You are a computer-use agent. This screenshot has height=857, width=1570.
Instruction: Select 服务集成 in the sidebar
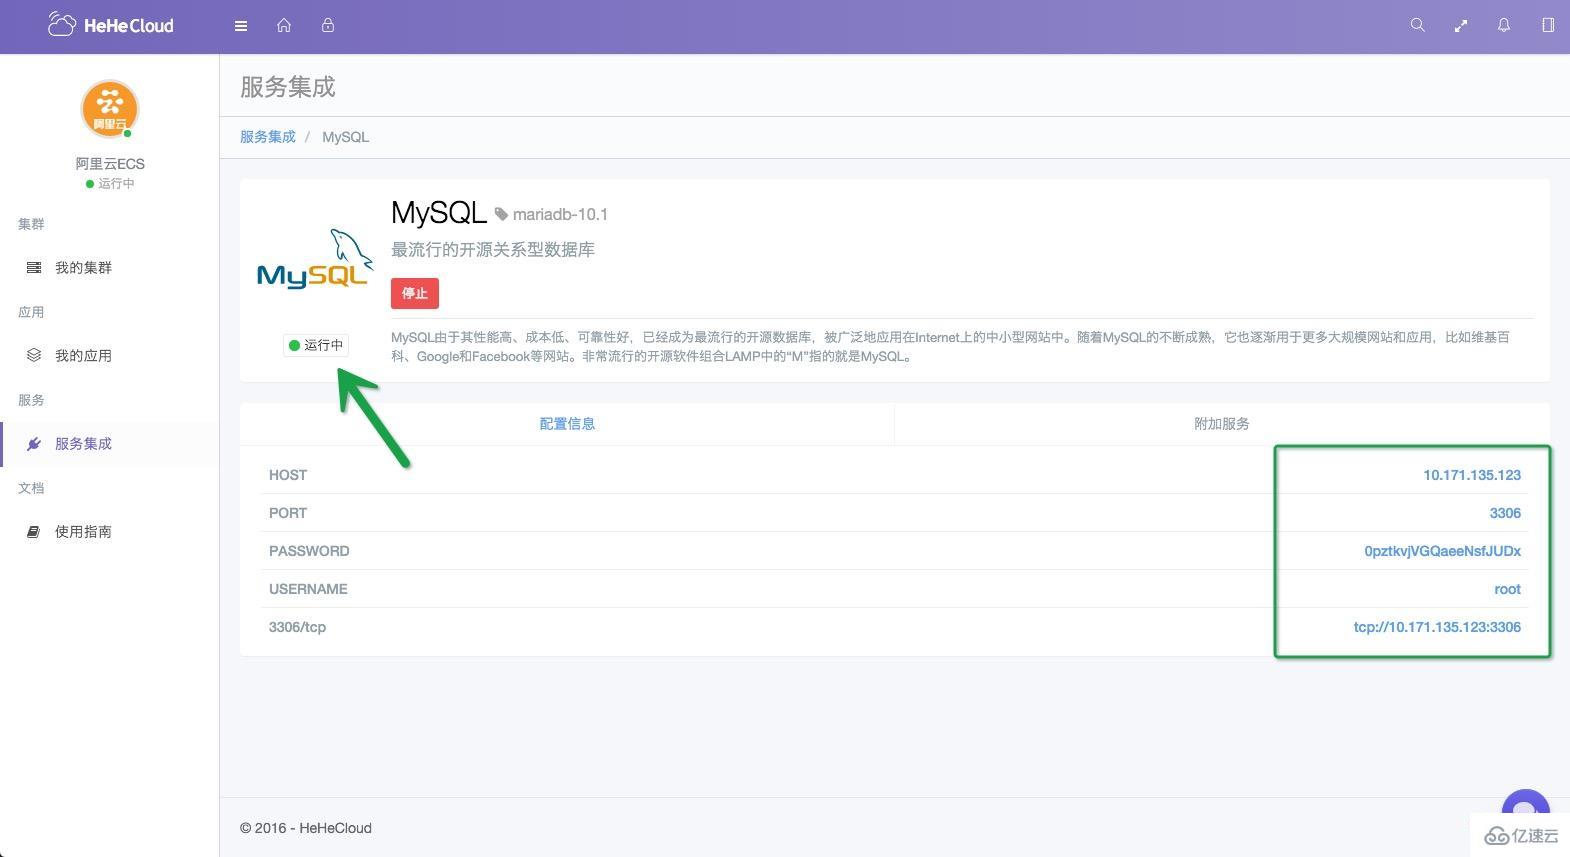tap(83, 443)
